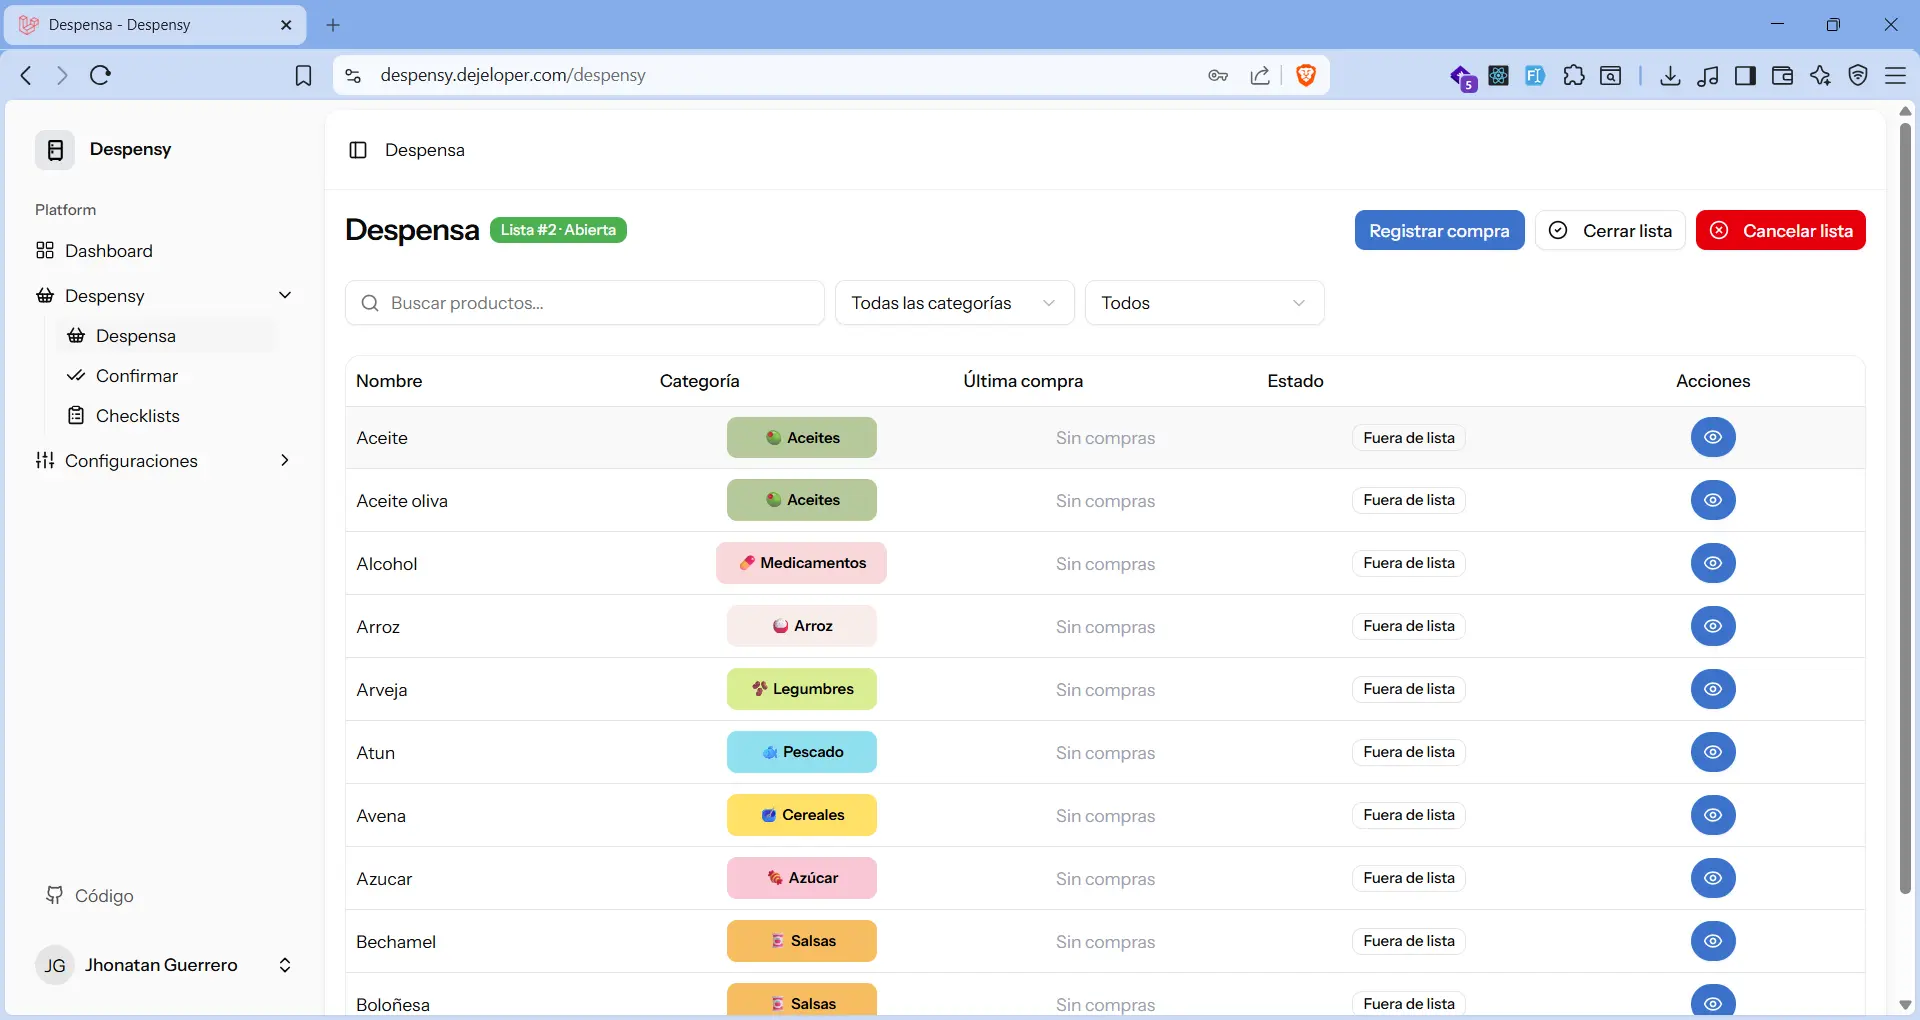Screen dimensions: 1920x1020
Task: Toggle the sidebar panel icon beside Despensa
Action: click(358, 150)
